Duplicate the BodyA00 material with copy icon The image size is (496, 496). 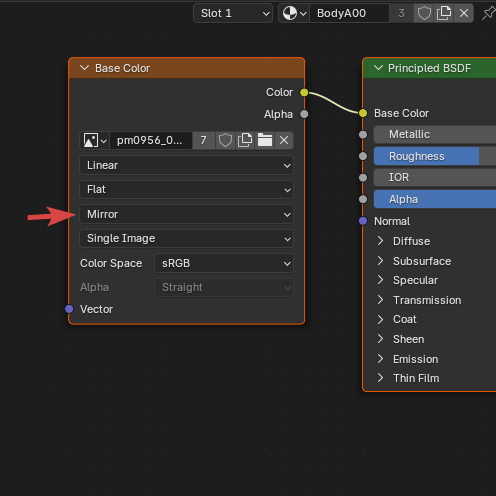point(444,13)
